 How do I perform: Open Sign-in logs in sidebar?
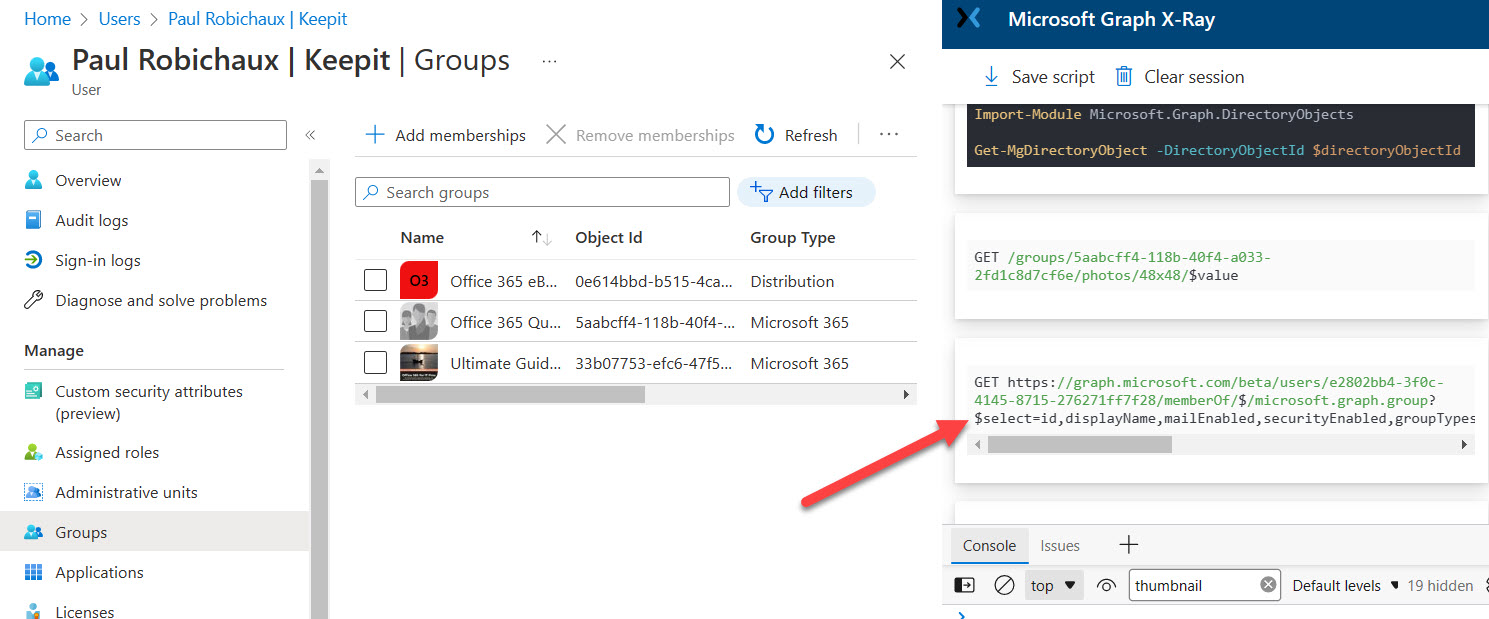pyautogui.click(x=97, y=261)
